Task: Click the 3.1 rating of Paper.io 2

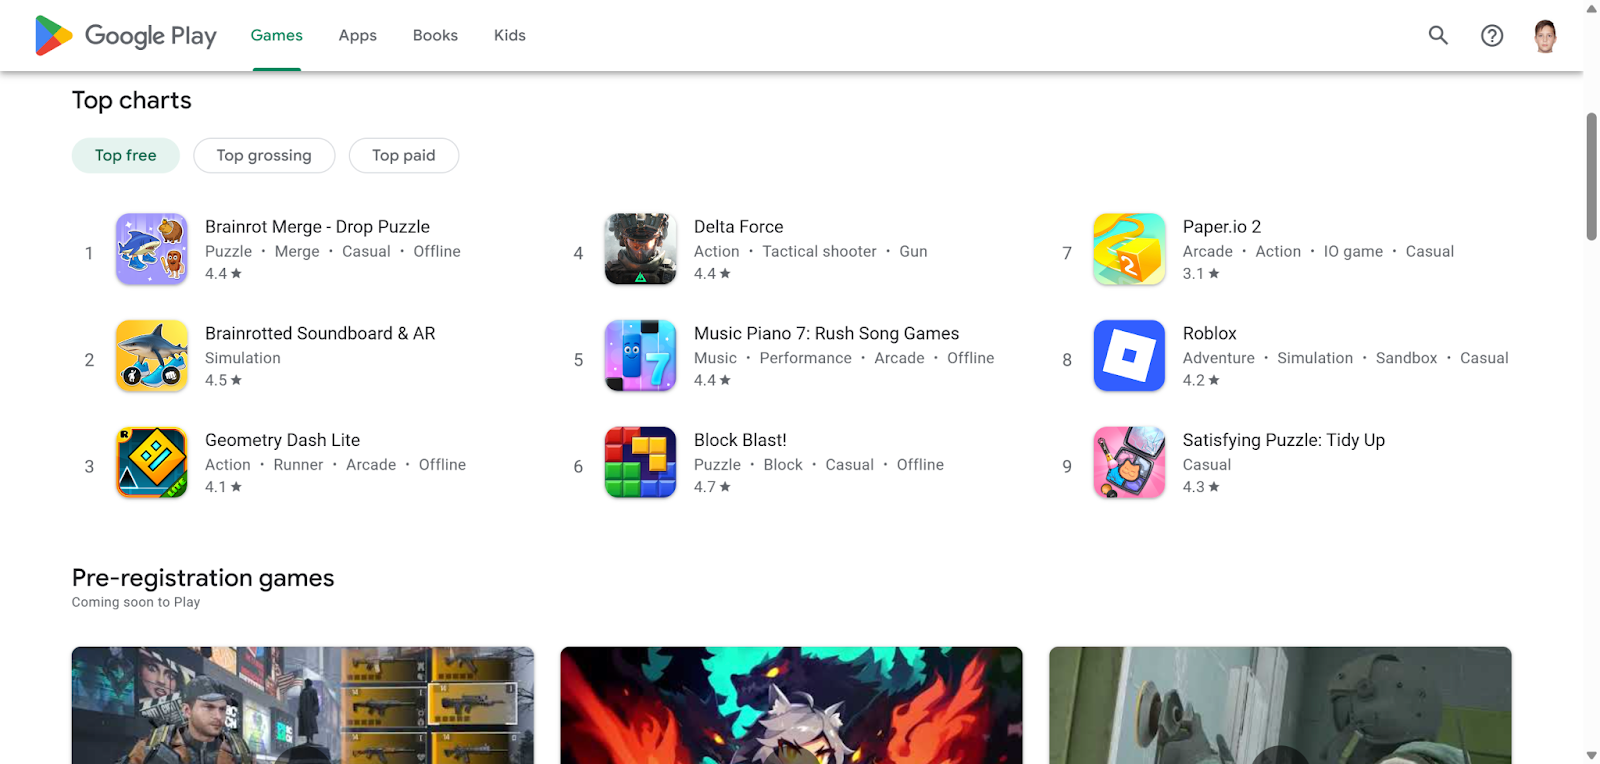Action: 1201,274
